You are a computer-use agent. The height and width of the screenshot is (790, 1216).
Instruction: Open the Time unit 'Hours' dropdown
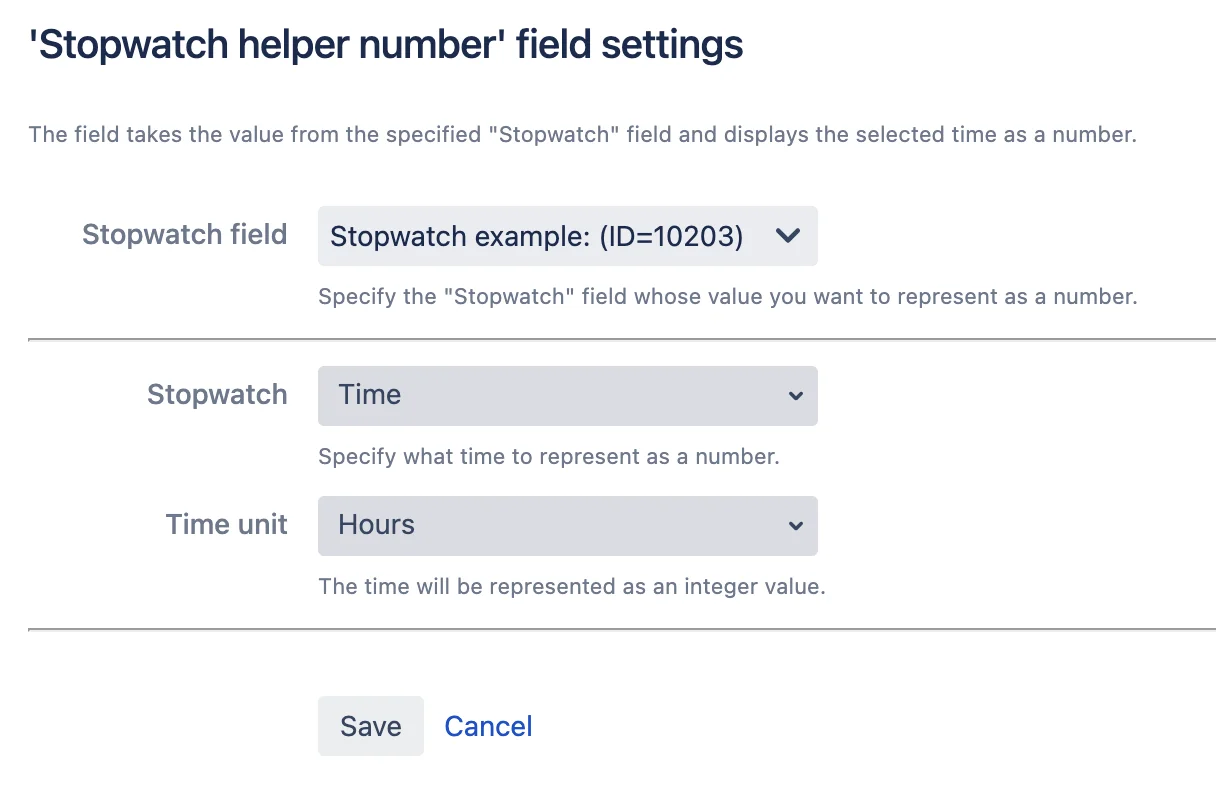[568, 526]
